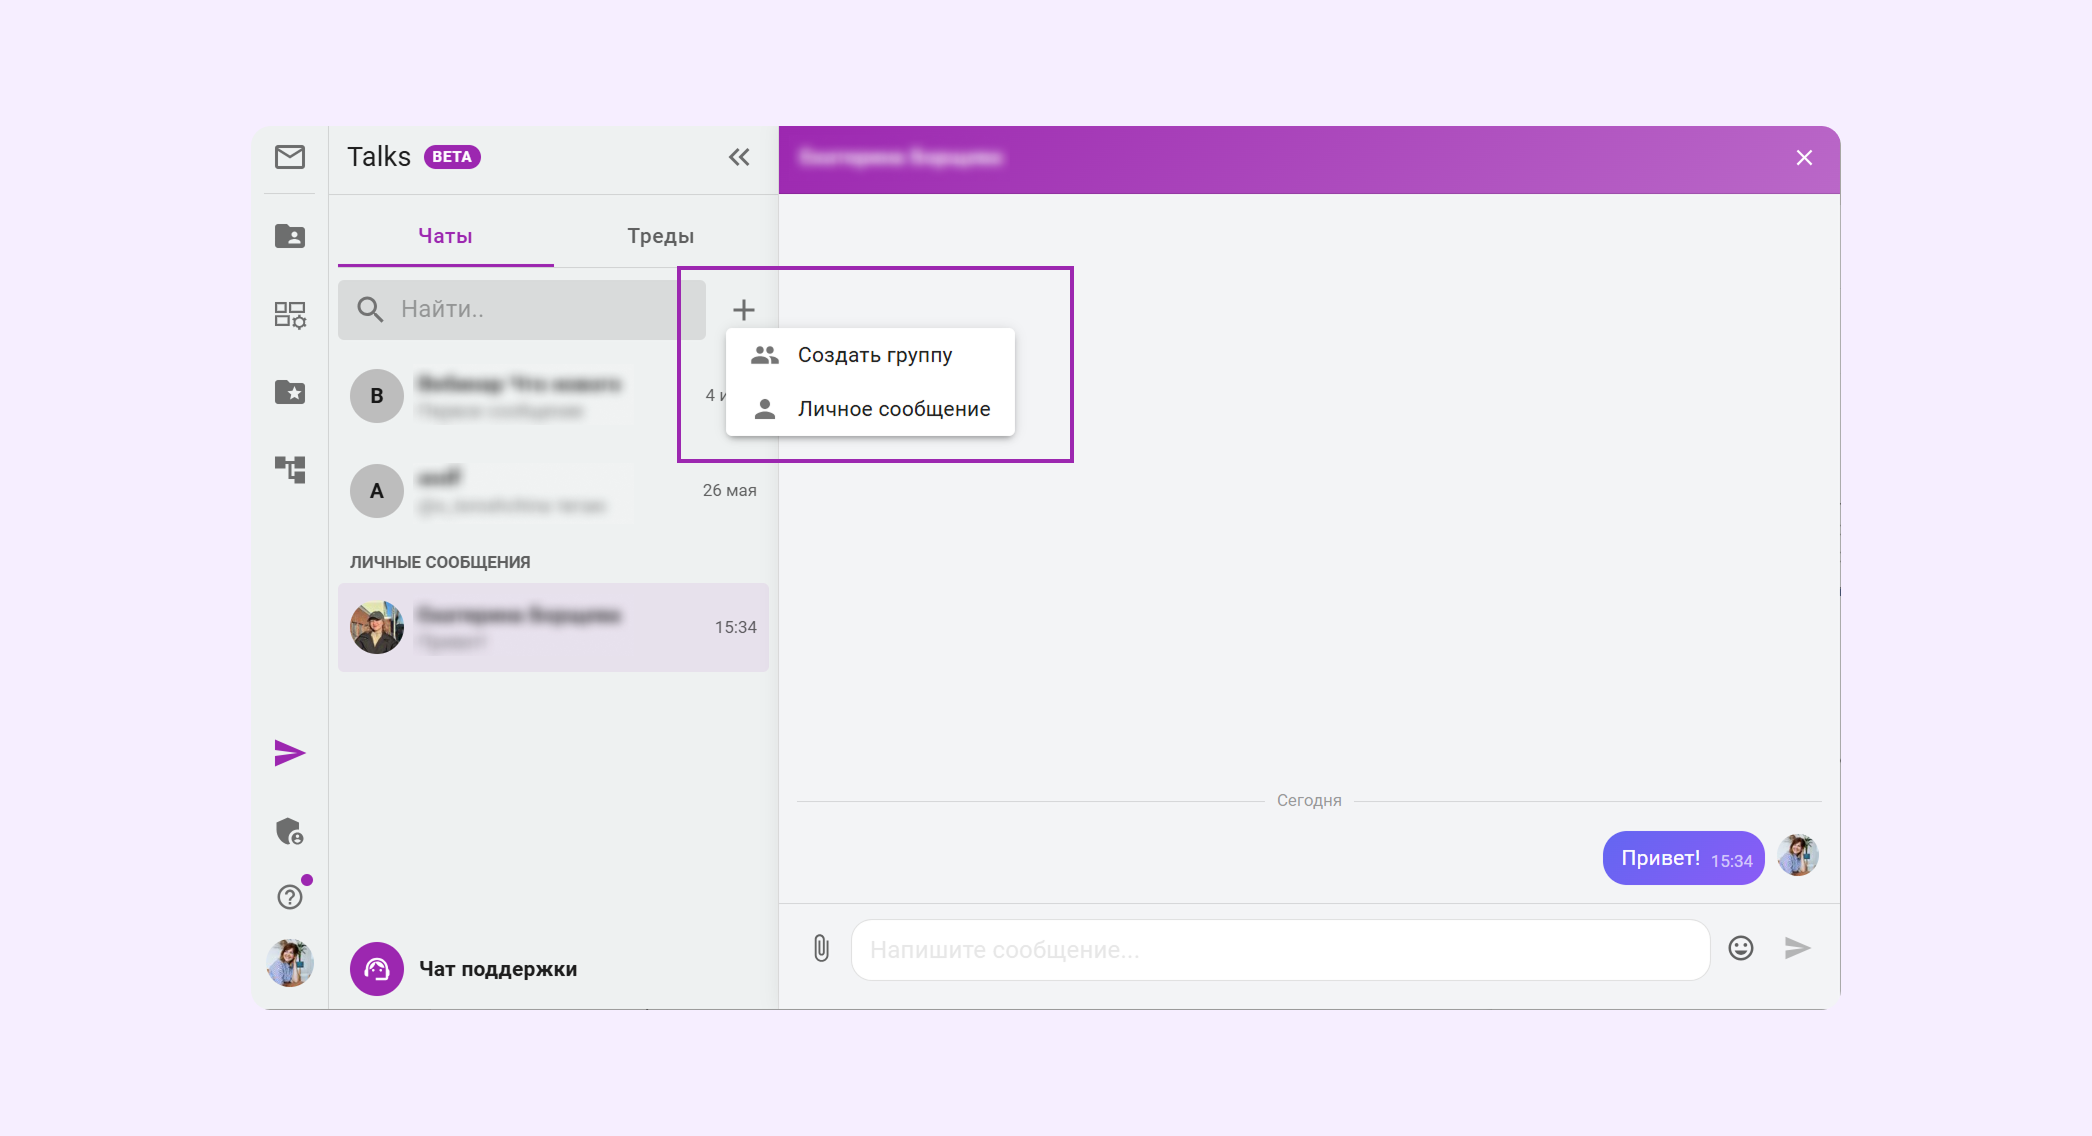Open the emoji smiley picker
Image resolution: width=2092 pixels, height=1136 pixels.
pyautogui.click(x=1741, y=948)
